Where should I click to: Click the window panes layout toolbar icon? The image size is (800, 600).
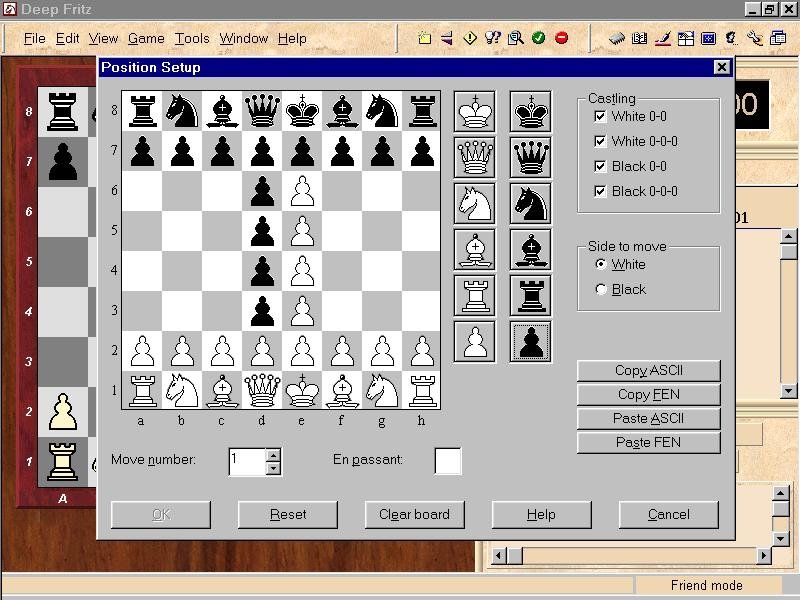click(685, 38)
